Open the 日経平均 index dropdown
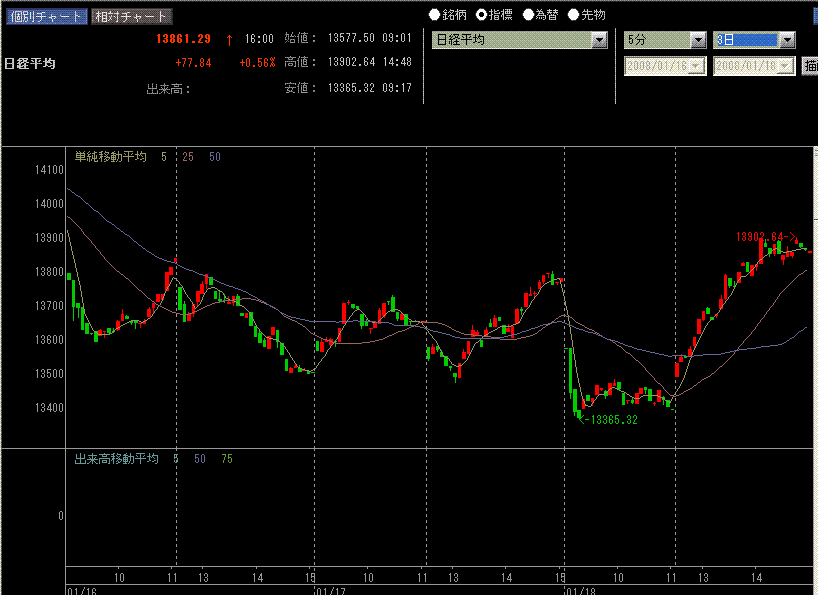The image size is (818, 595). pyautogui.click(x=599, y=40)
